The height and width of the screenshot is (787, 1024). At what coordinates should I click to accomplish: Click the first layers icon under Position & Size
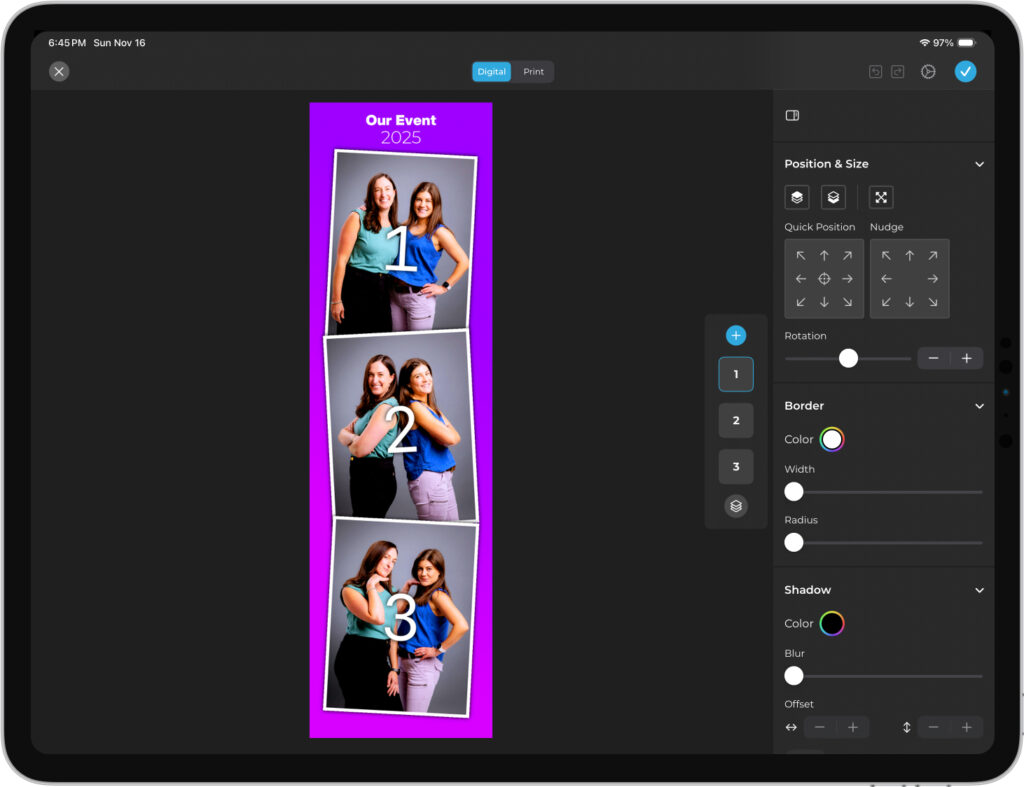click(x=796, y=197)
